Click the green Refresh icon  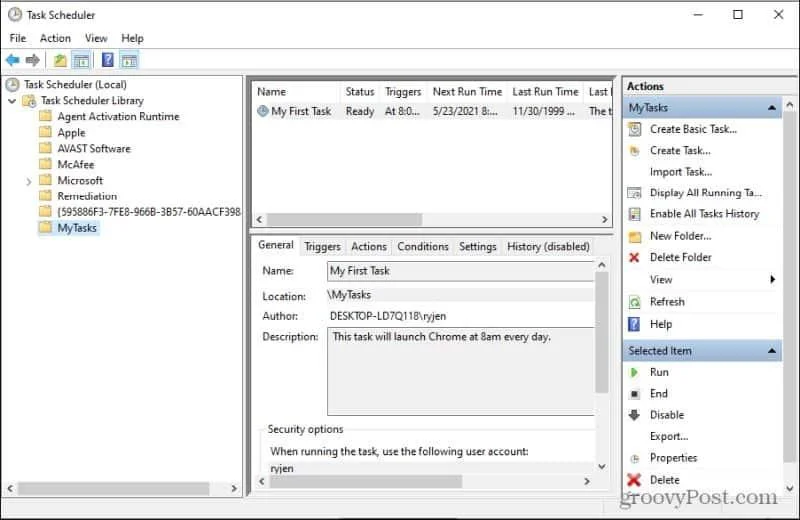coord(634,302)
